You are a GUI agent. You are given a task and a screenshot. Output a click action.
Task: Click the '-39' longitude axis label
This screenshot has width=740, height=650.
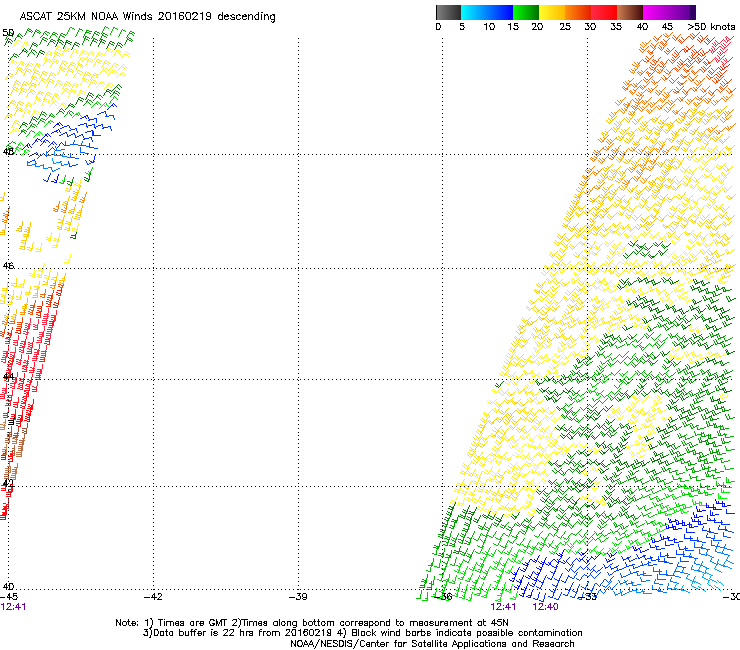coord(298,597)
